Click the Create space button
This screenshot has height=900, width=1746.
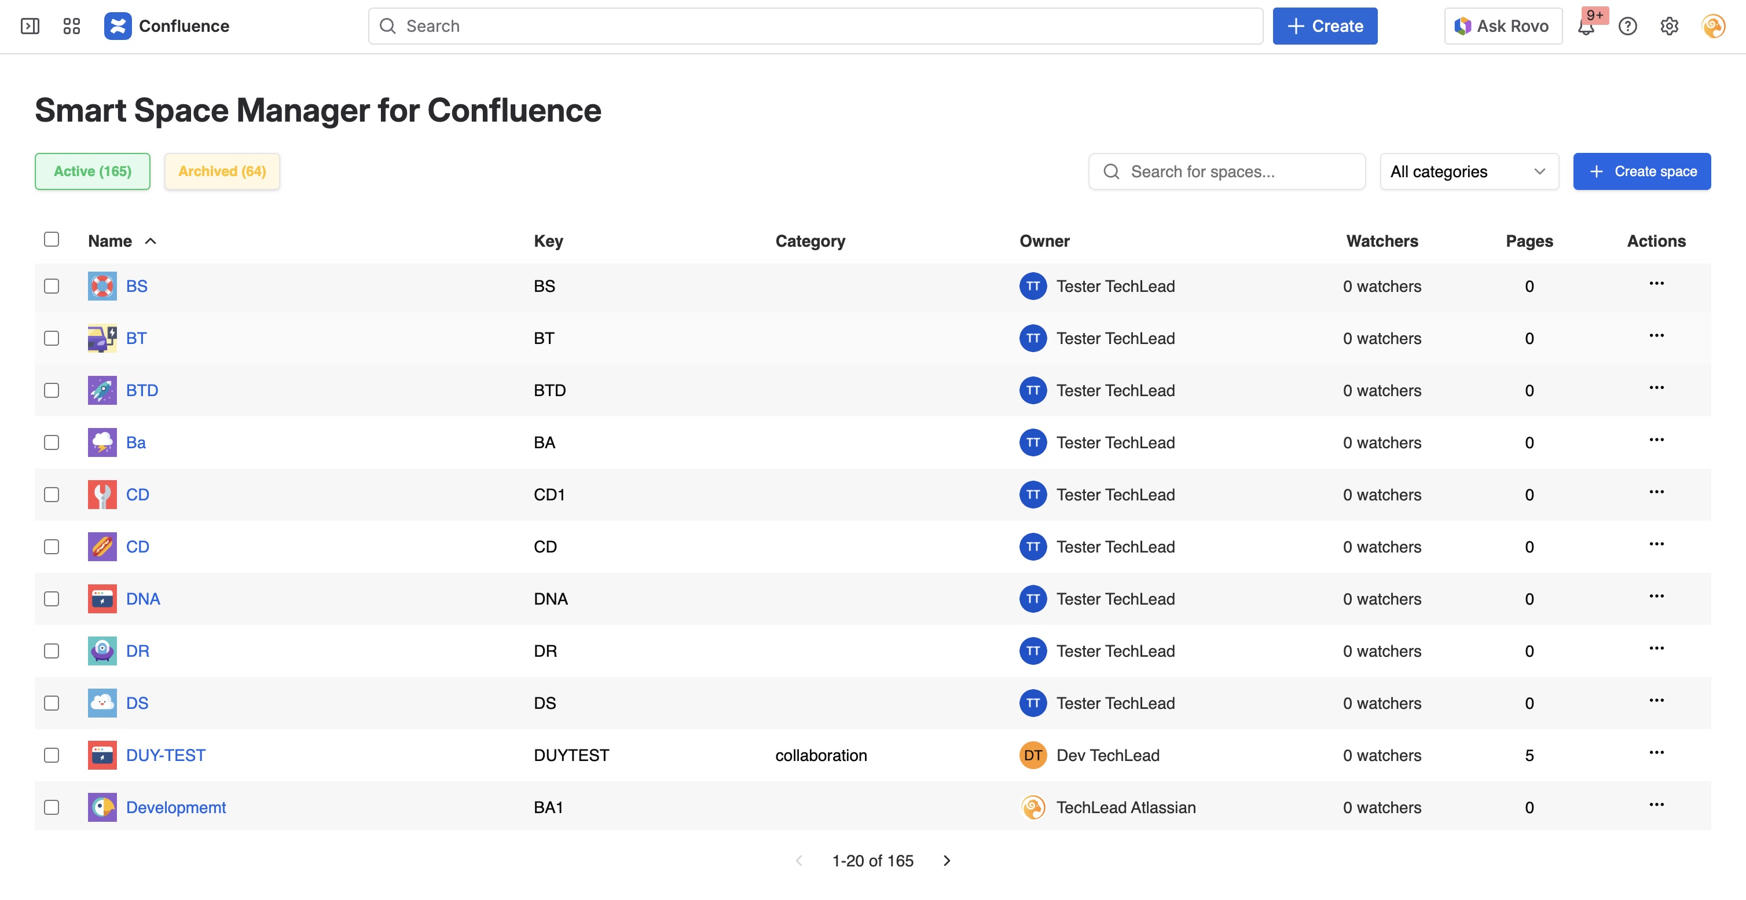pos(1641,171)
